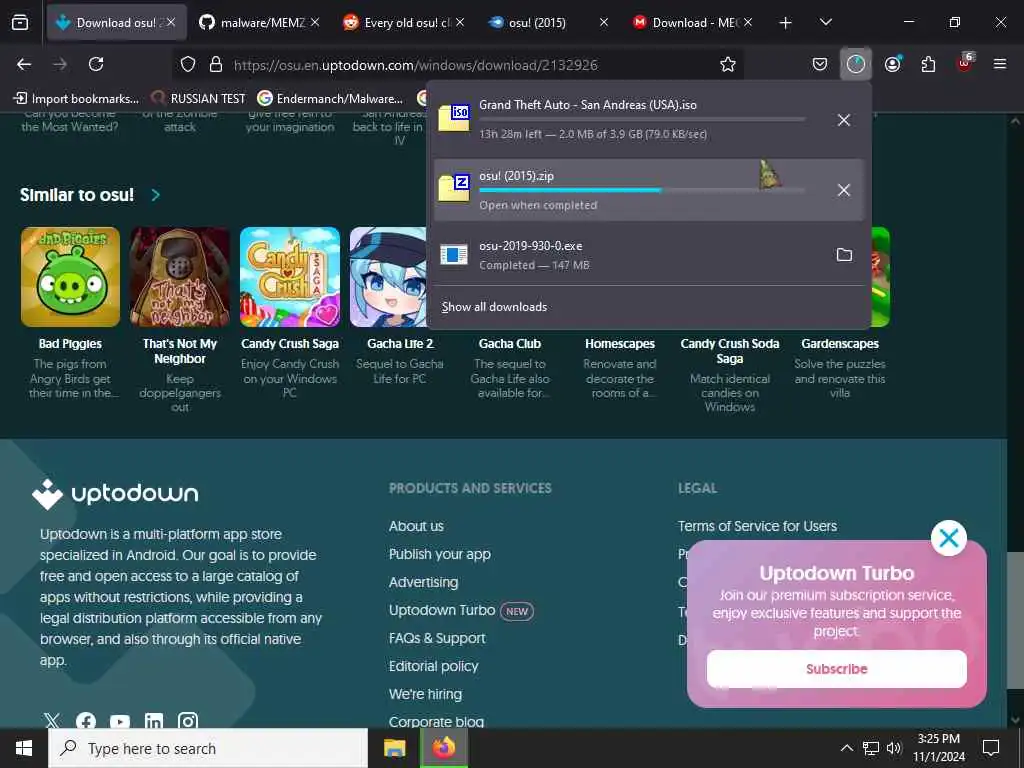
Task: Open Firefox application menu
Action: point(1000,64)
